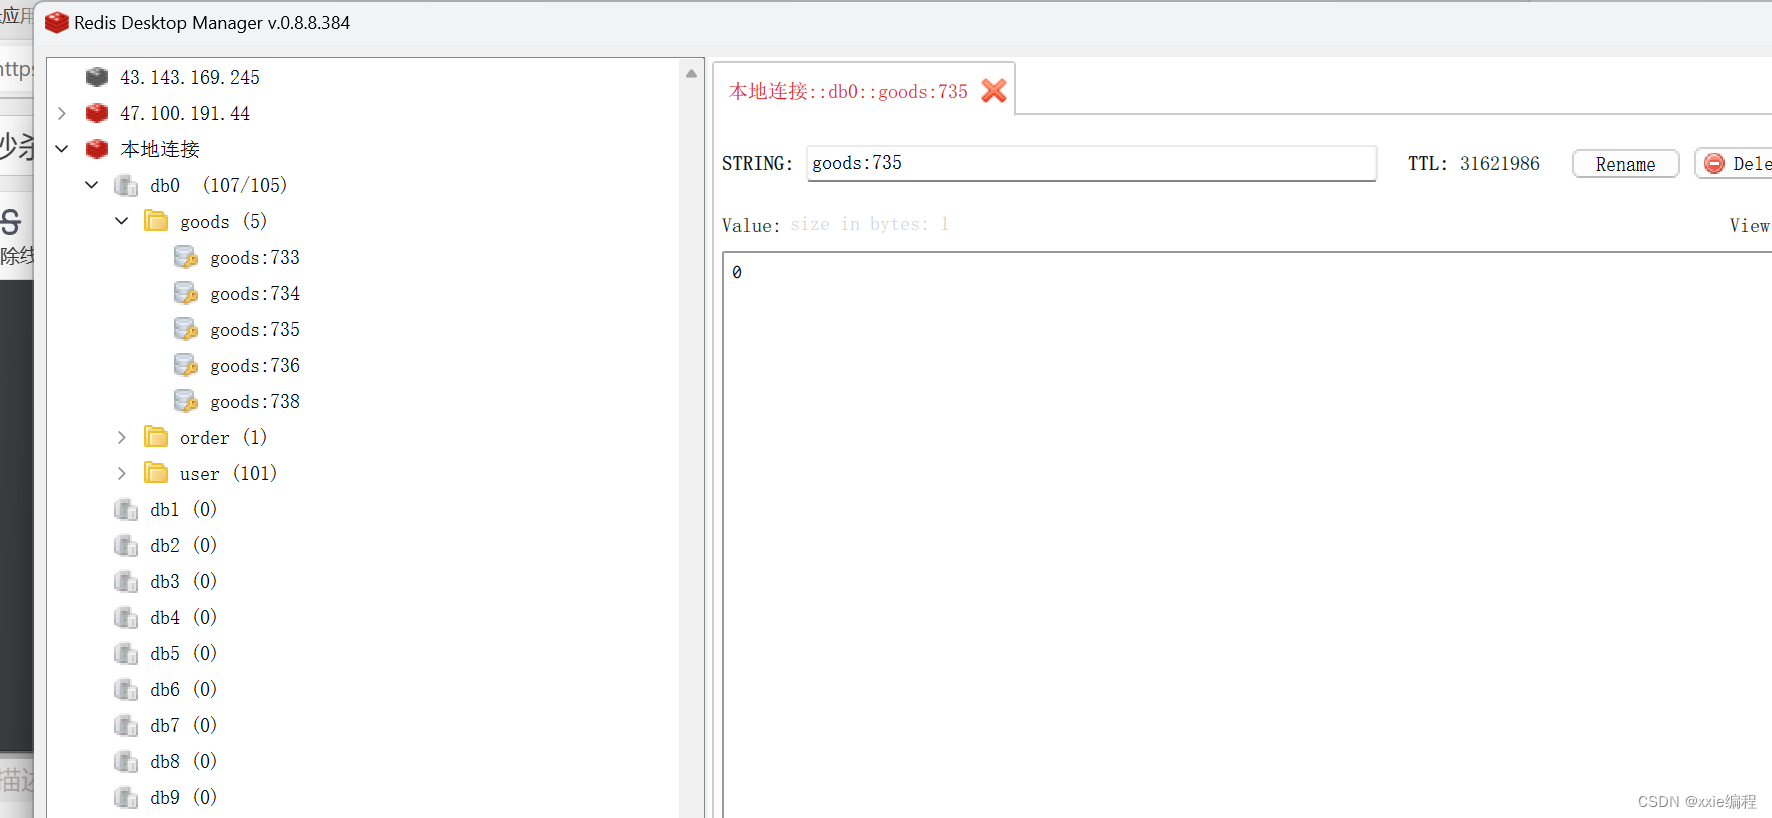1772x818 pixels.
Task: Click the grey server icon for 43.143.169.245
Action: click(97, 77)
